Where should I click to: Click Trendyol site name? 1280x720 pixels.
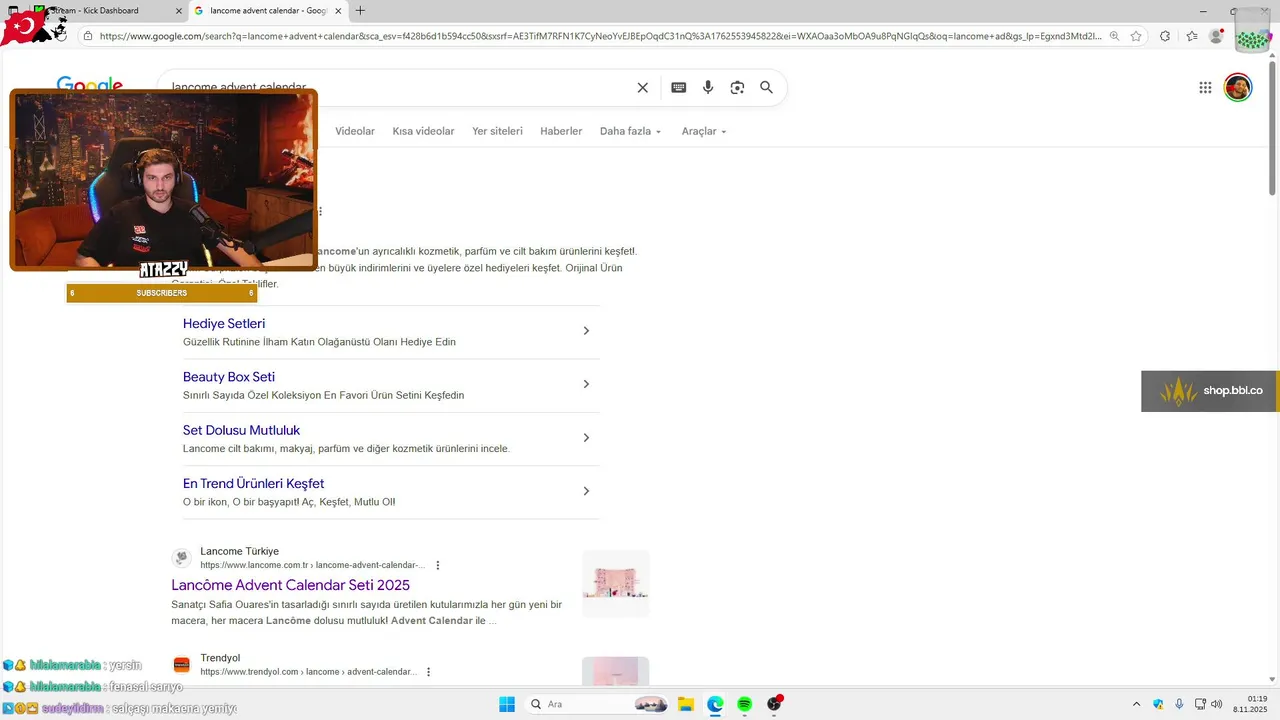[220, 658]
